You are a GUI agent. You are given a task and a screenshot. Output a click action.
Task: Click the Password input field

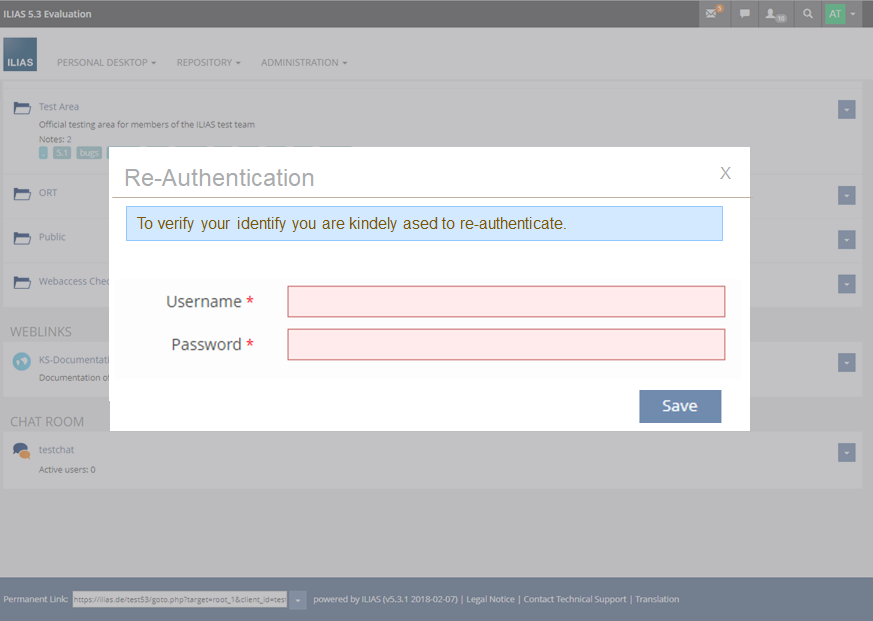pyautogui.click(x=506, y=345)
